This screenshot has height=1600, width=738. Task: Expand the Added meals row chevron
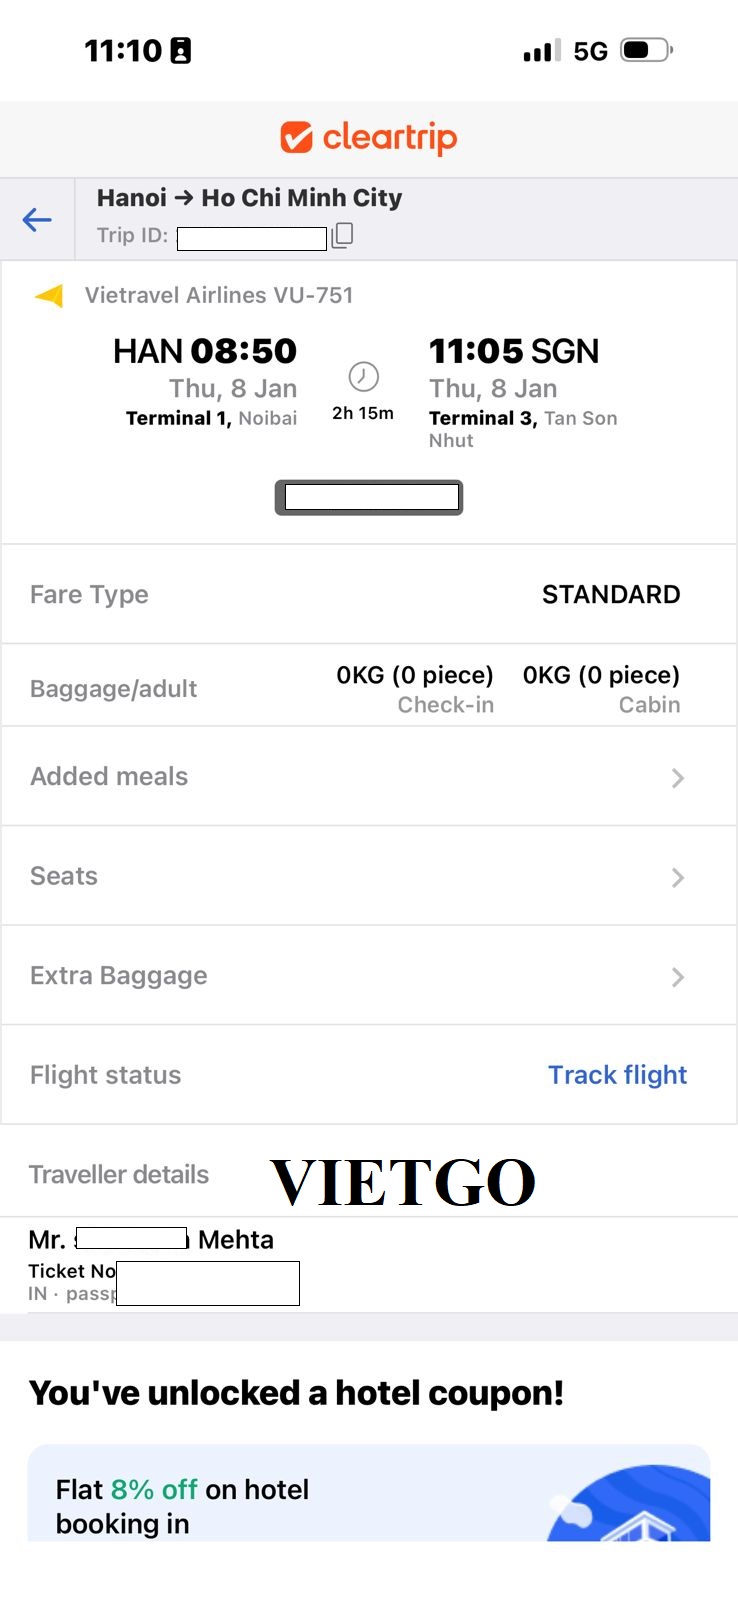(678, 778)
